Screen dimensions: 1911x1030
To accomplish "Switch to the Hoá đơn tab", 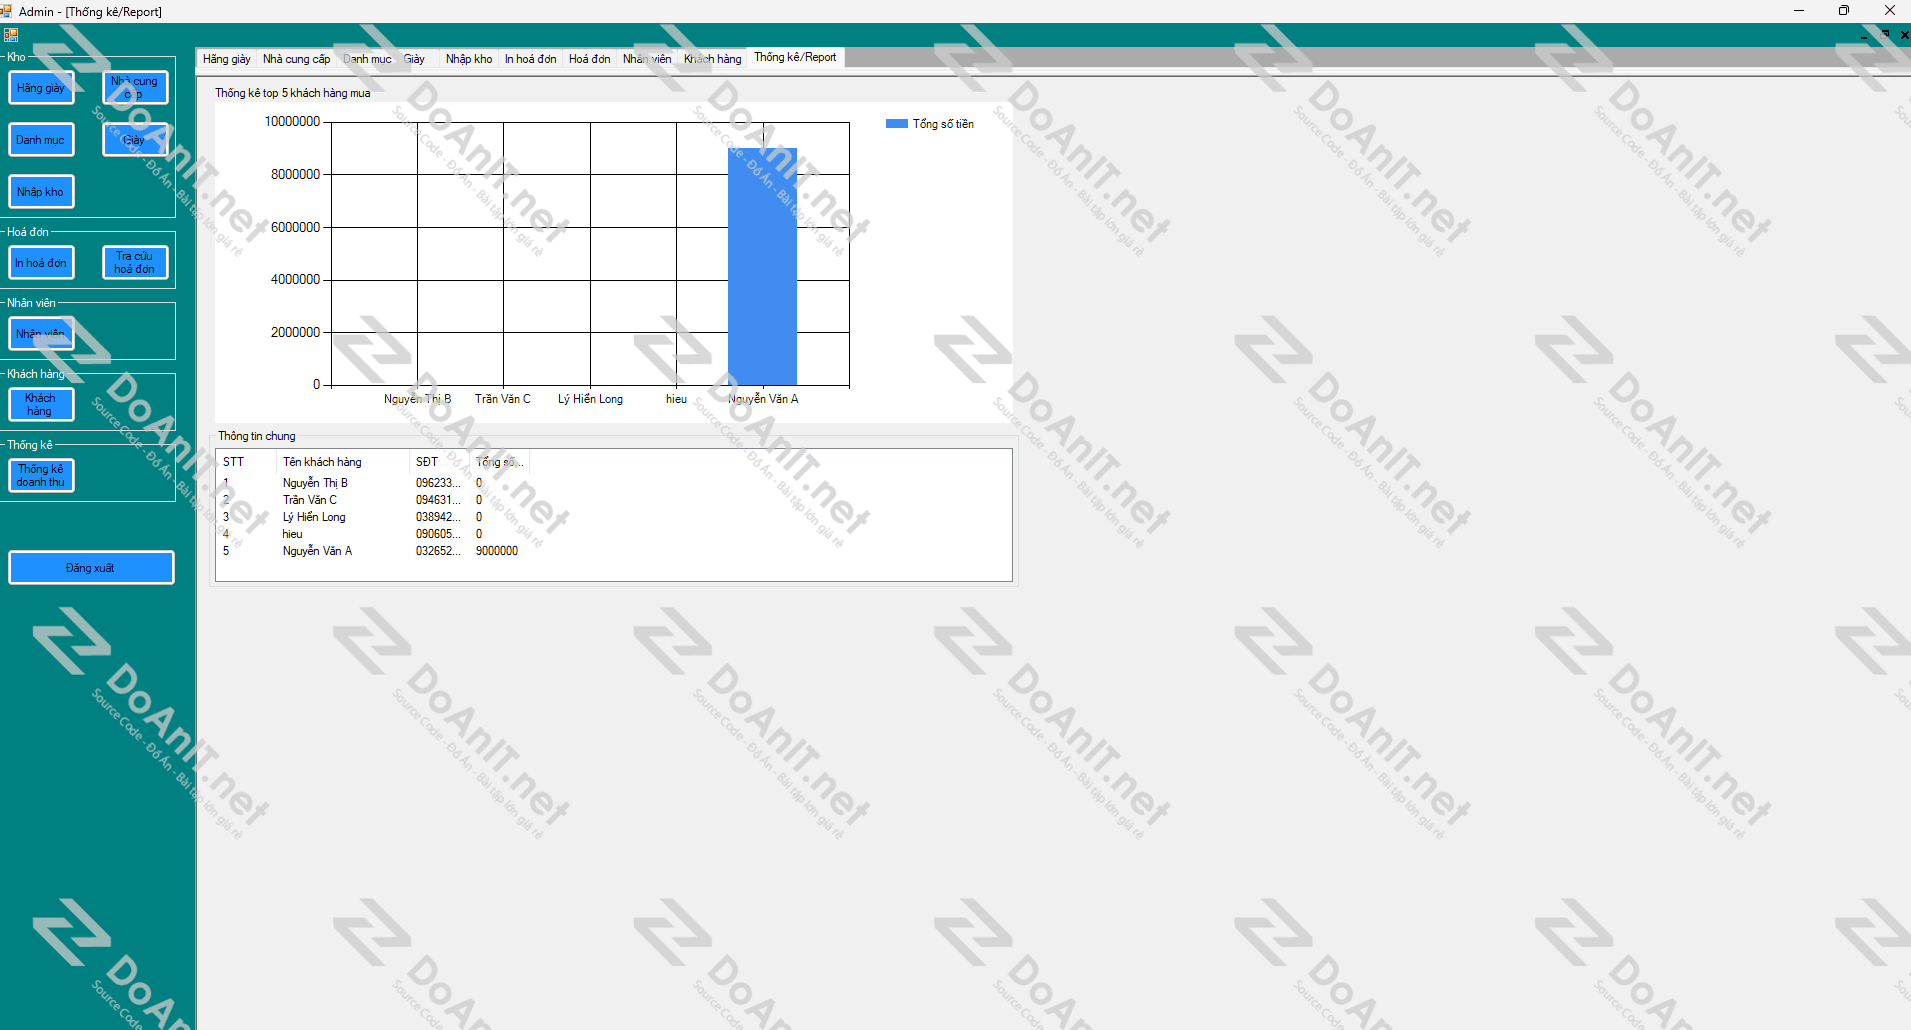I will (589, 59).
